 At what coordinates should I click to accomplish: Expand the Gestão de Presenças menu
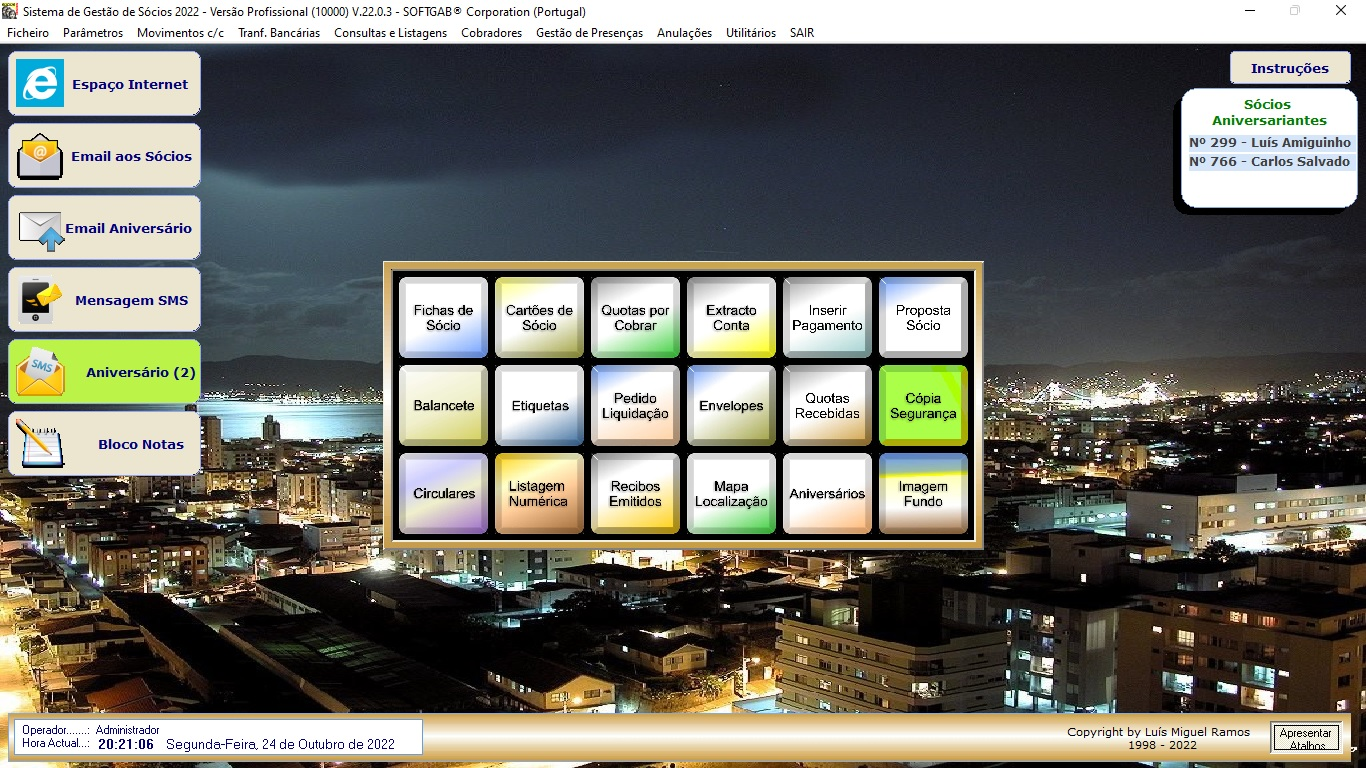pos(589,33)
